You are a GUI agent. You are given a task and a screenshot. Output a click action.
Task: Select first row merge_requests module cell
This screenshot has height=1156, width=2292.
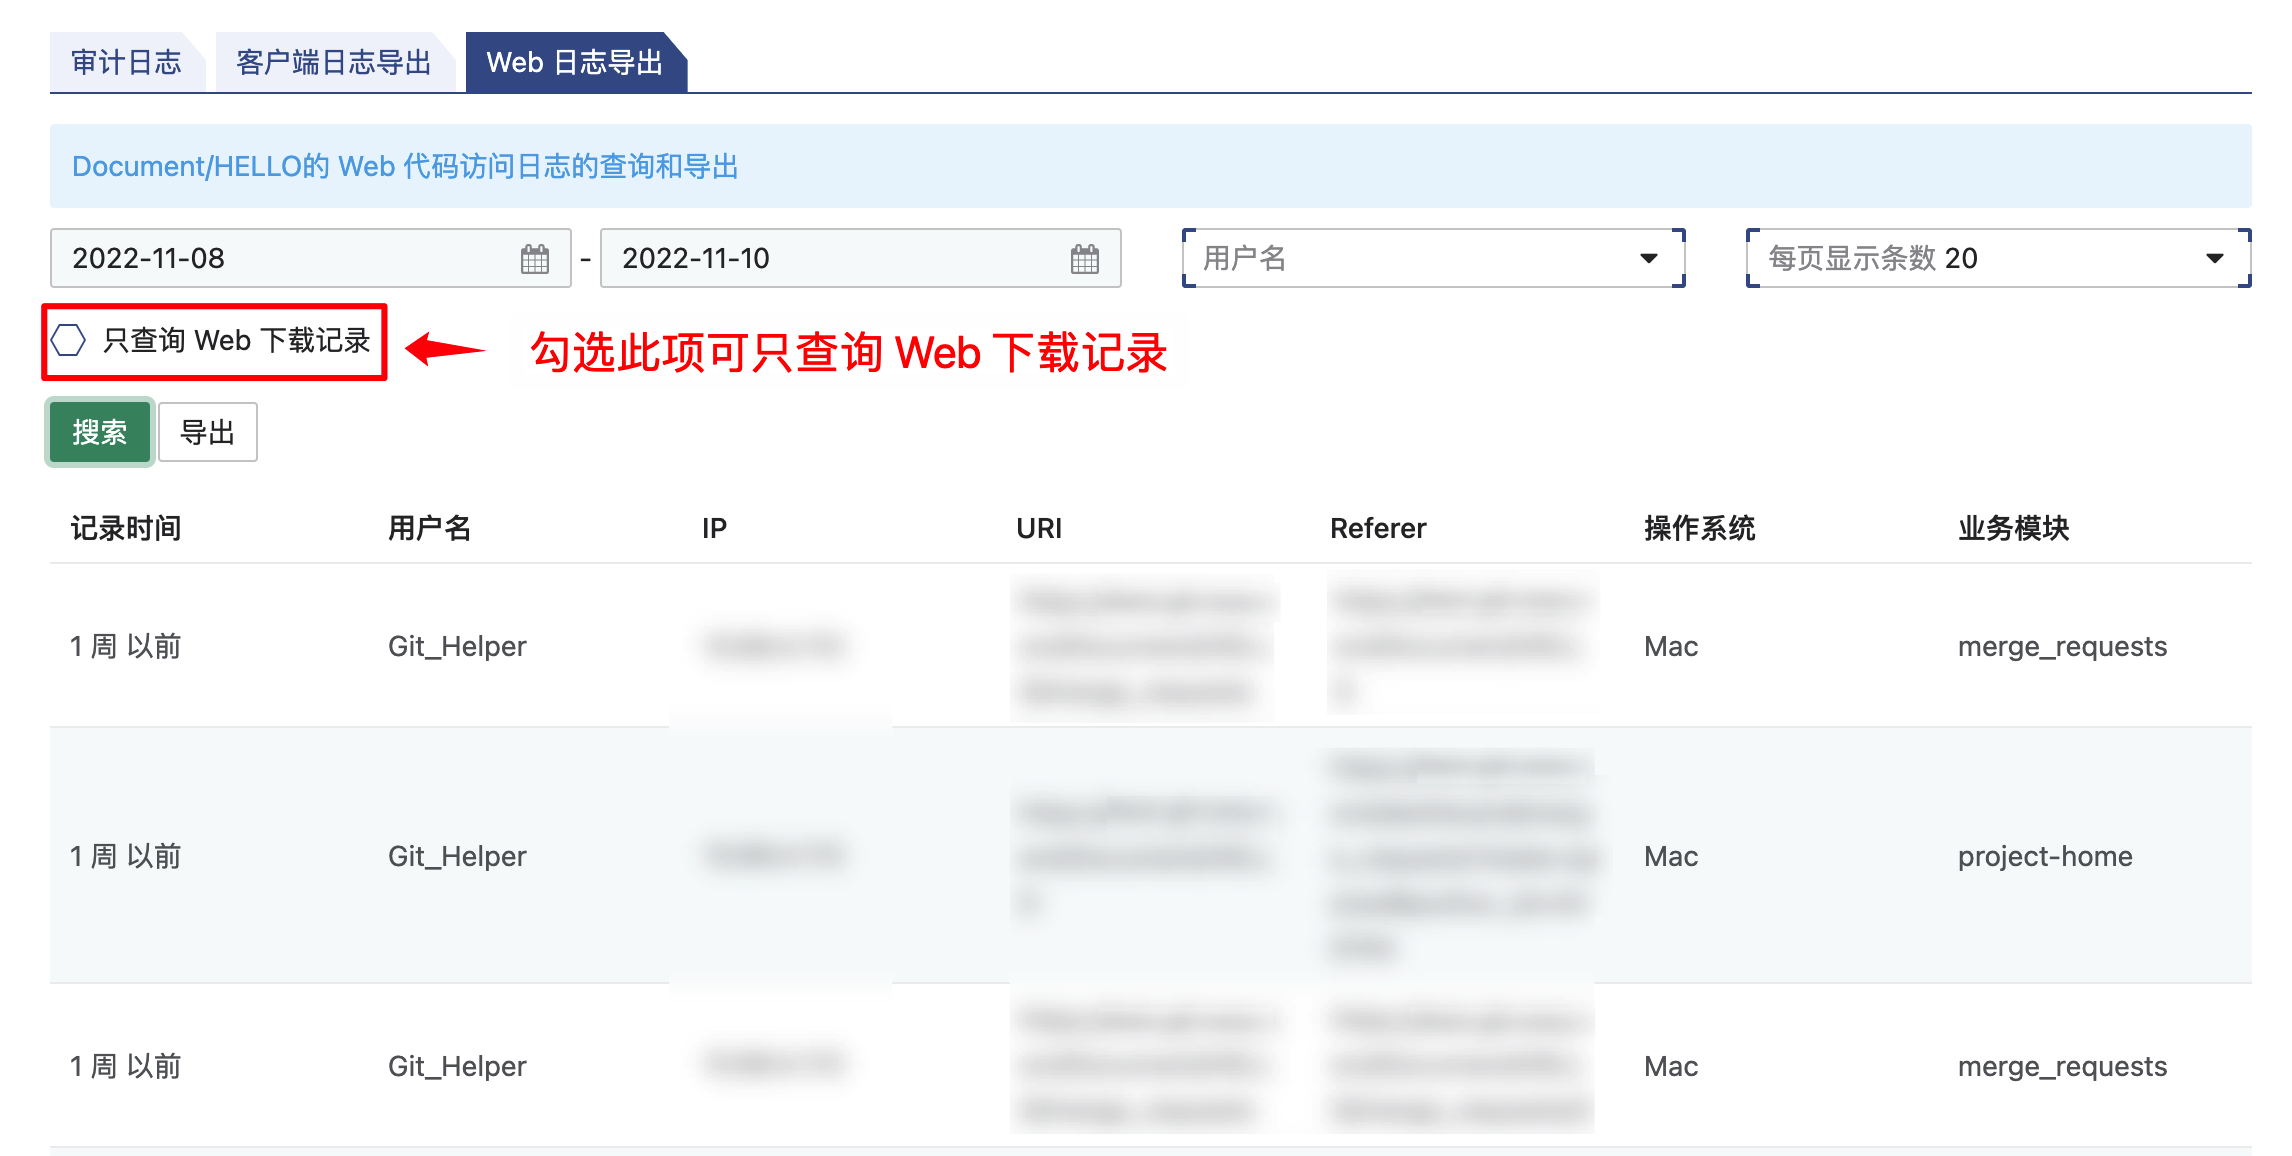(x=2062, y=647)
